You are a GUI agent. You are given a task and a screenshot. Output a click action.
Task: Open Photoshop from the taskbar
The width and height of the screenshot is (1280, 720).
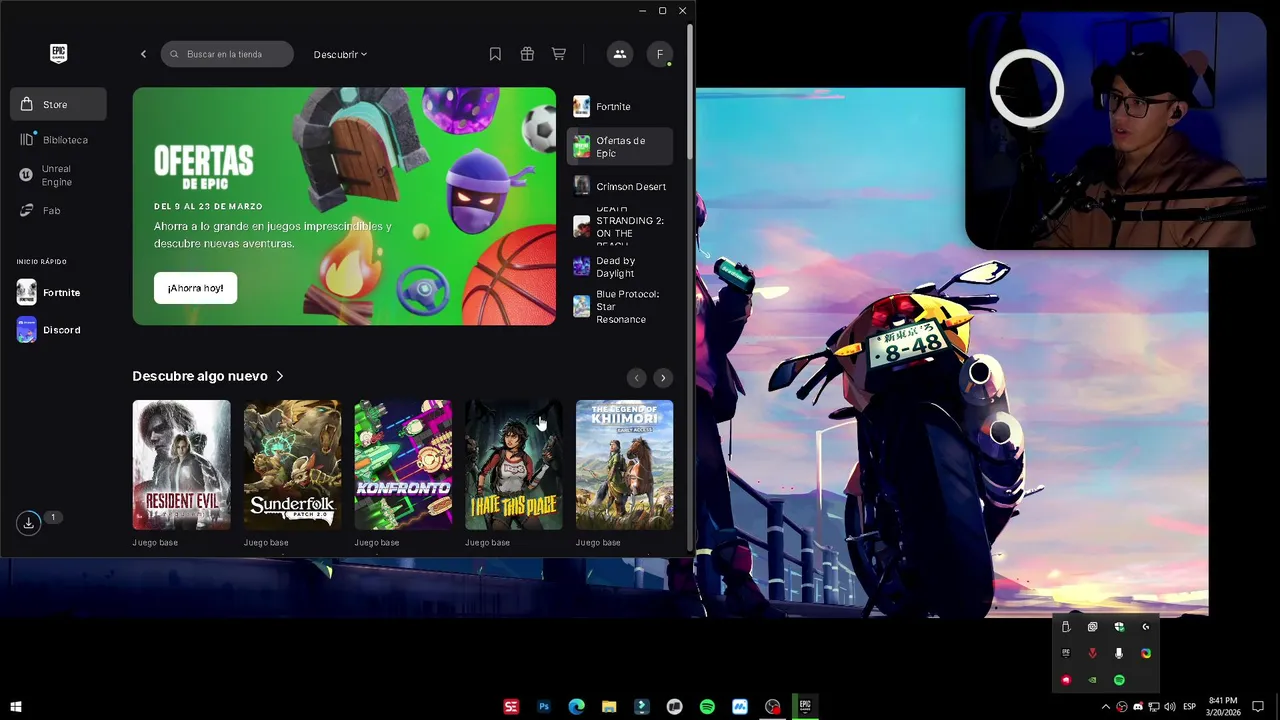(544, 706)
